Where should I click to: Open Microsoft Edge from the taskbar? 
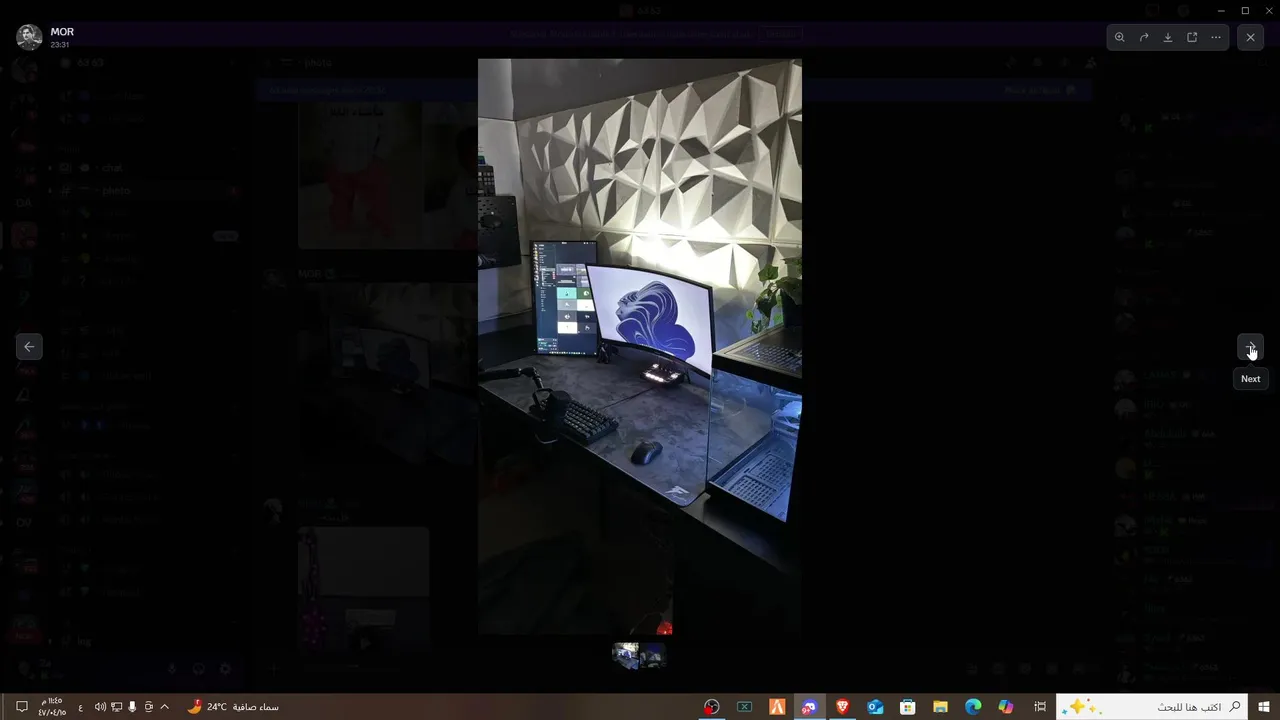click(x=973, y=707)
